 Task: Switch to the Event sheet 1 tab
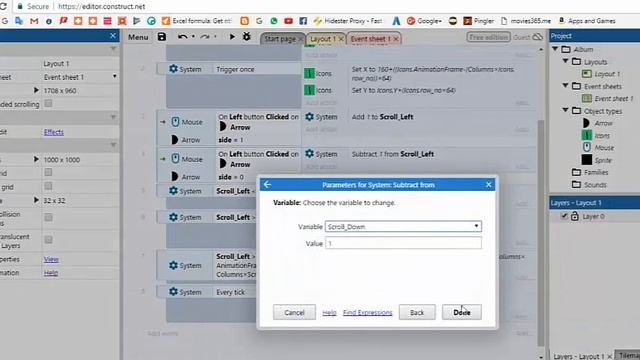point(371,39)
